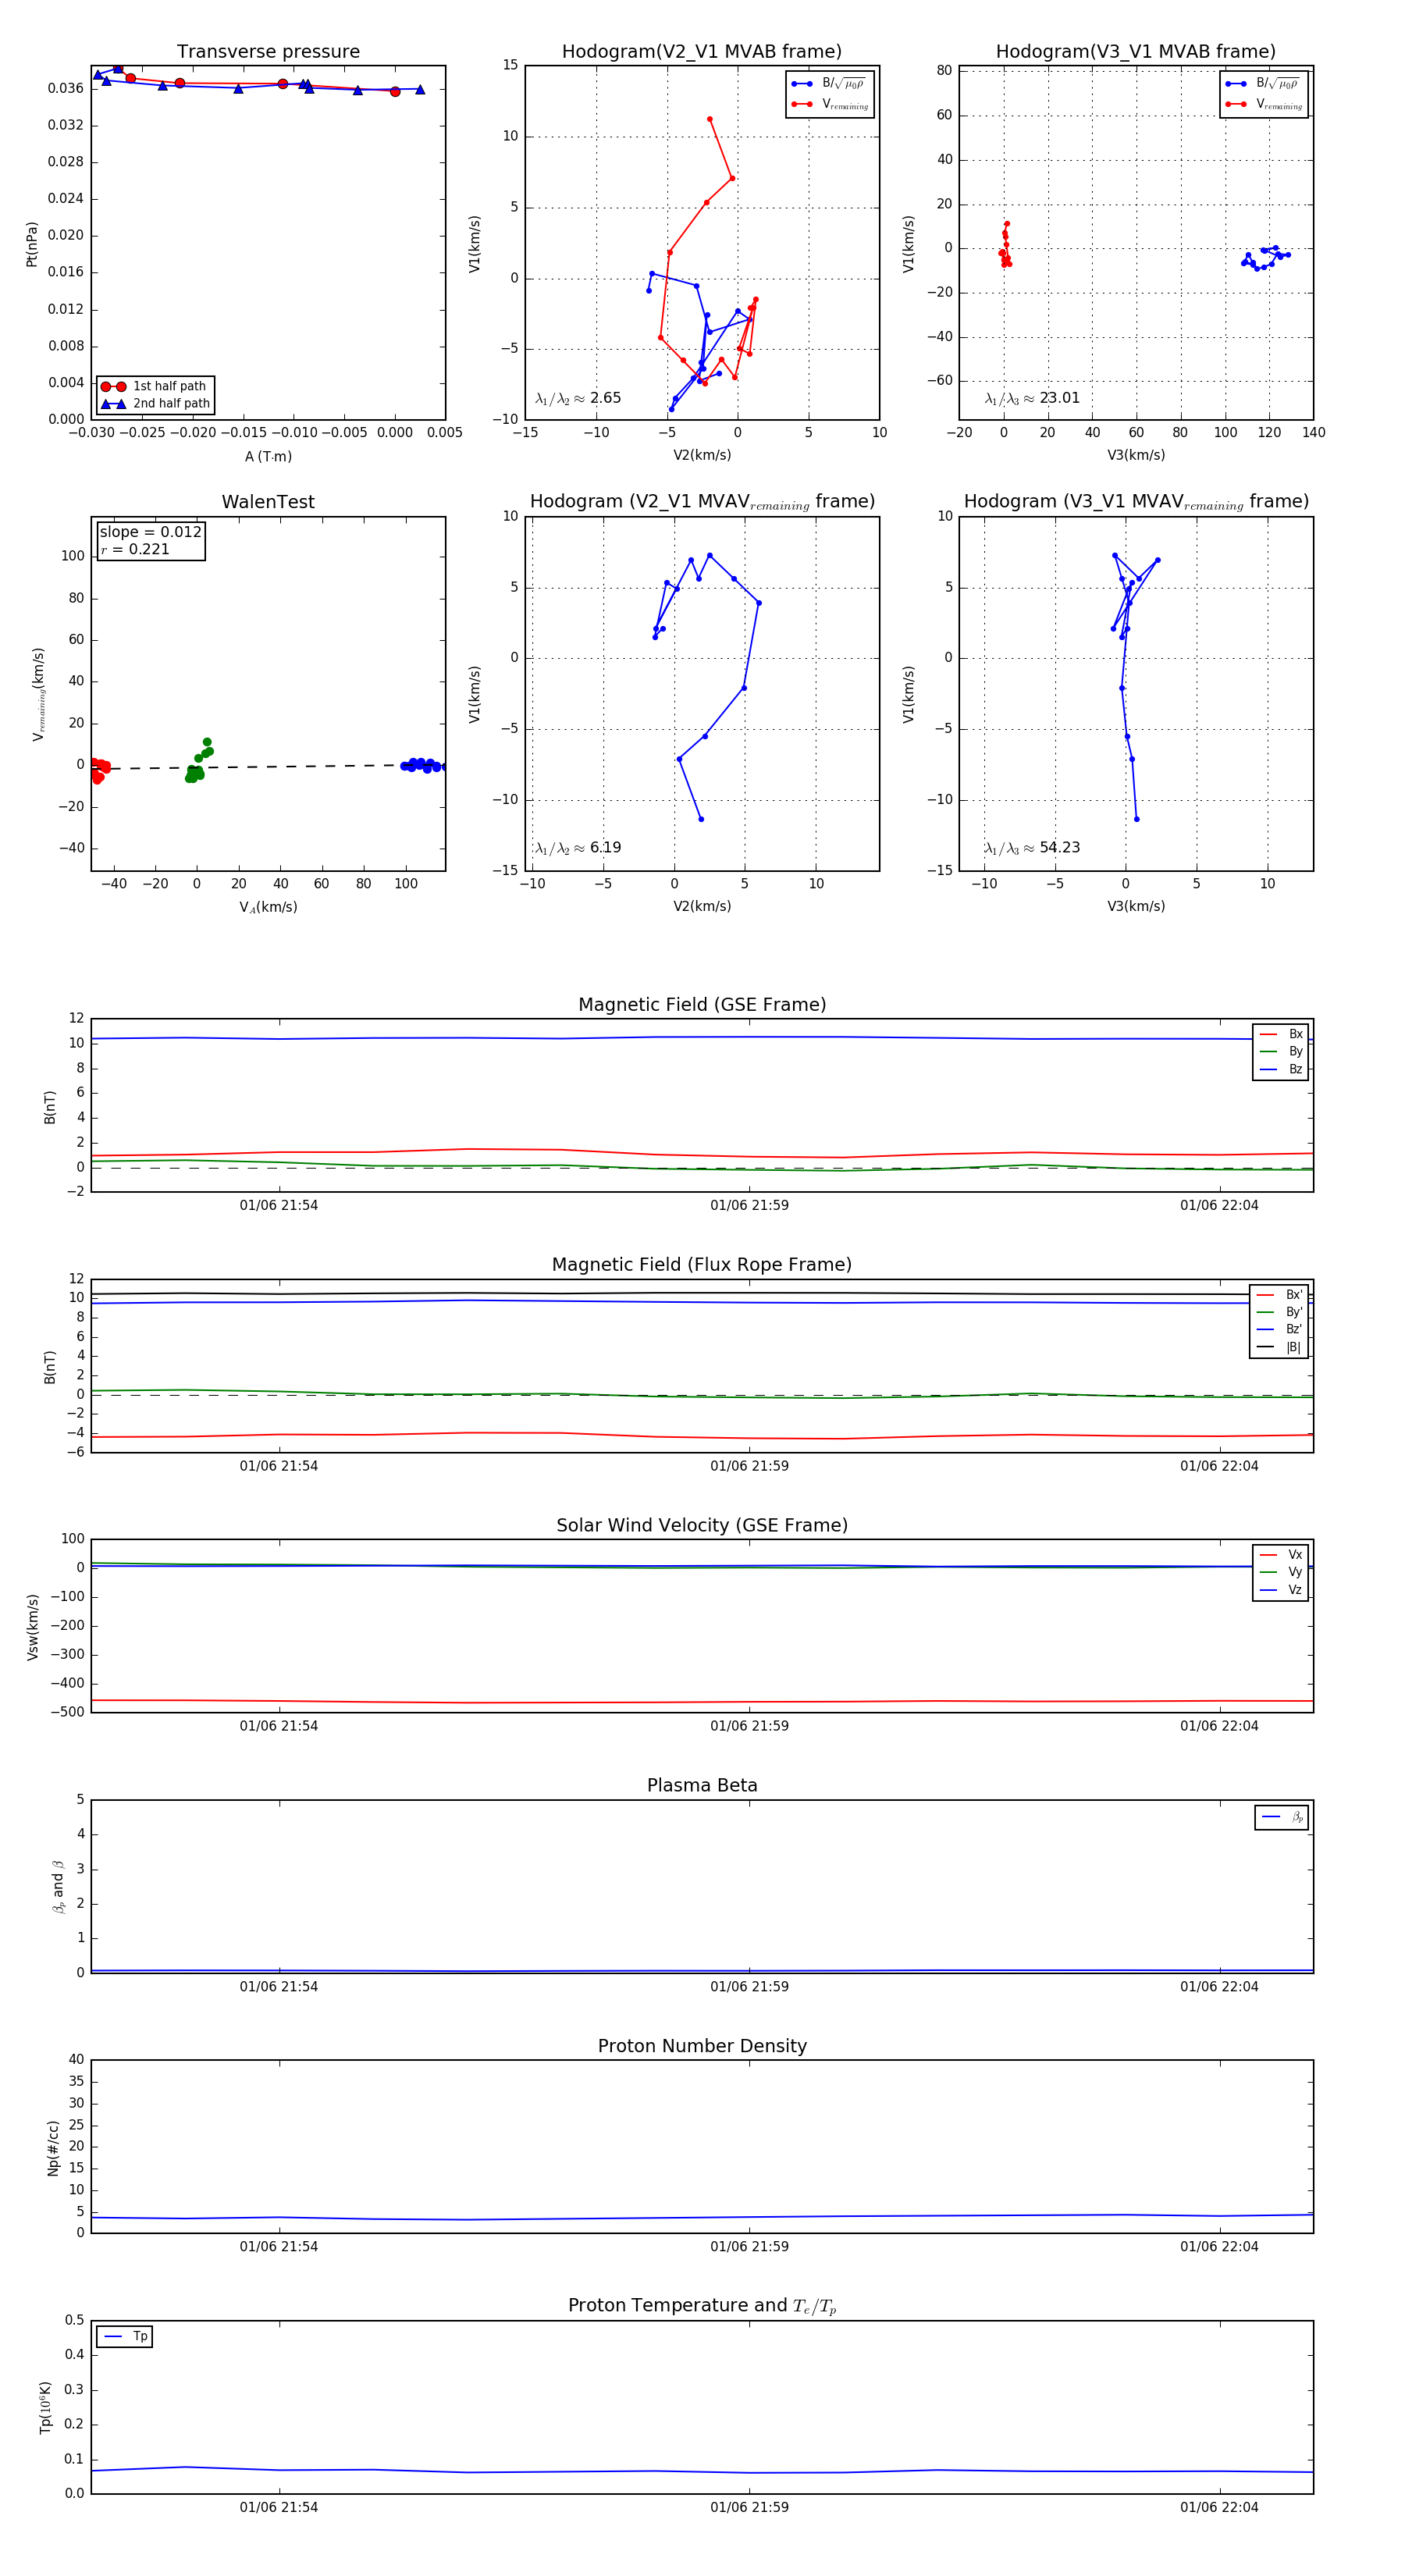This screenshot has width=1405, height=2576.
Task: Click the '1st half path' legend entry
Action: pyautogui.click(x=156, y=386)
